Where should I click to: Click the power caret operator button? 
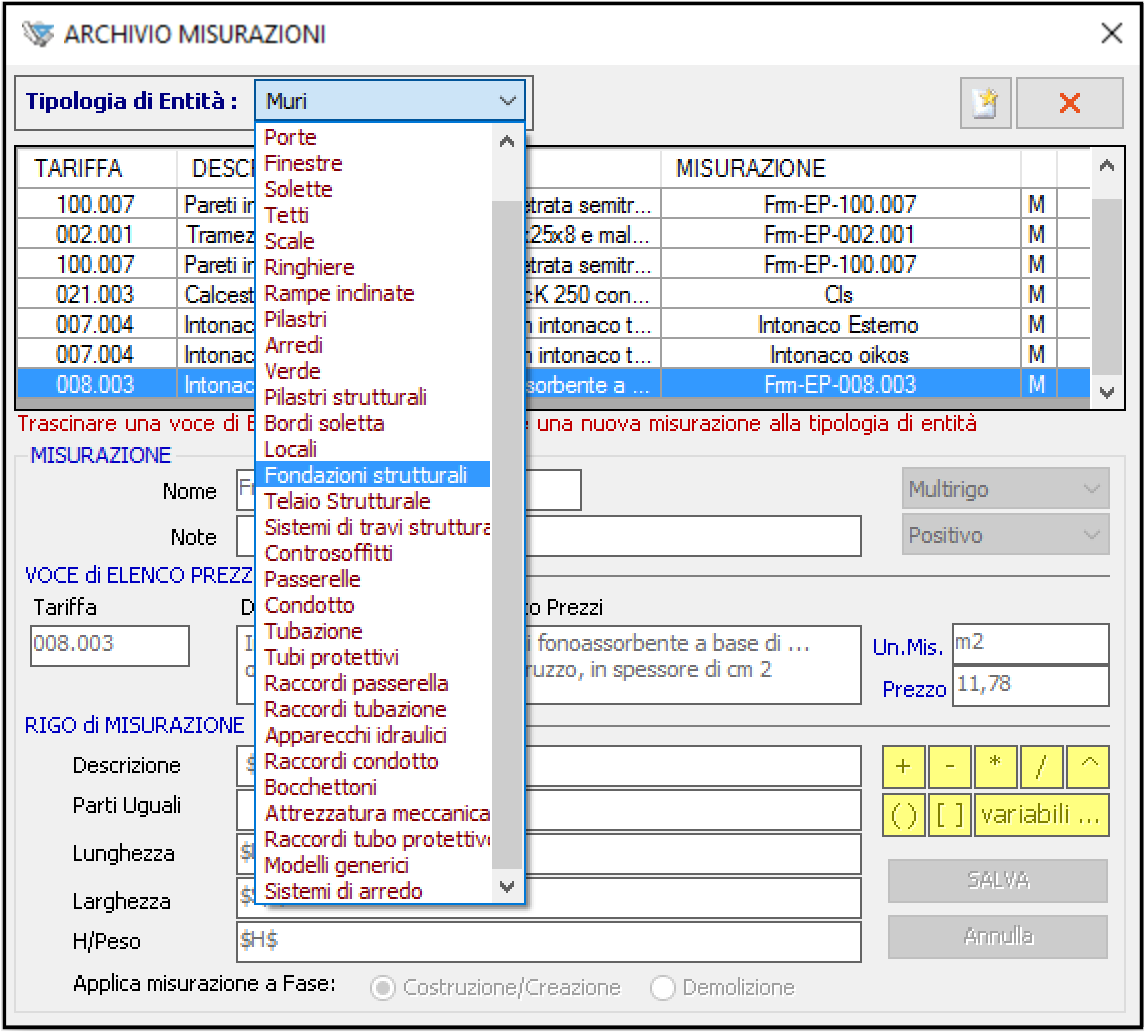click(1088, 767)
